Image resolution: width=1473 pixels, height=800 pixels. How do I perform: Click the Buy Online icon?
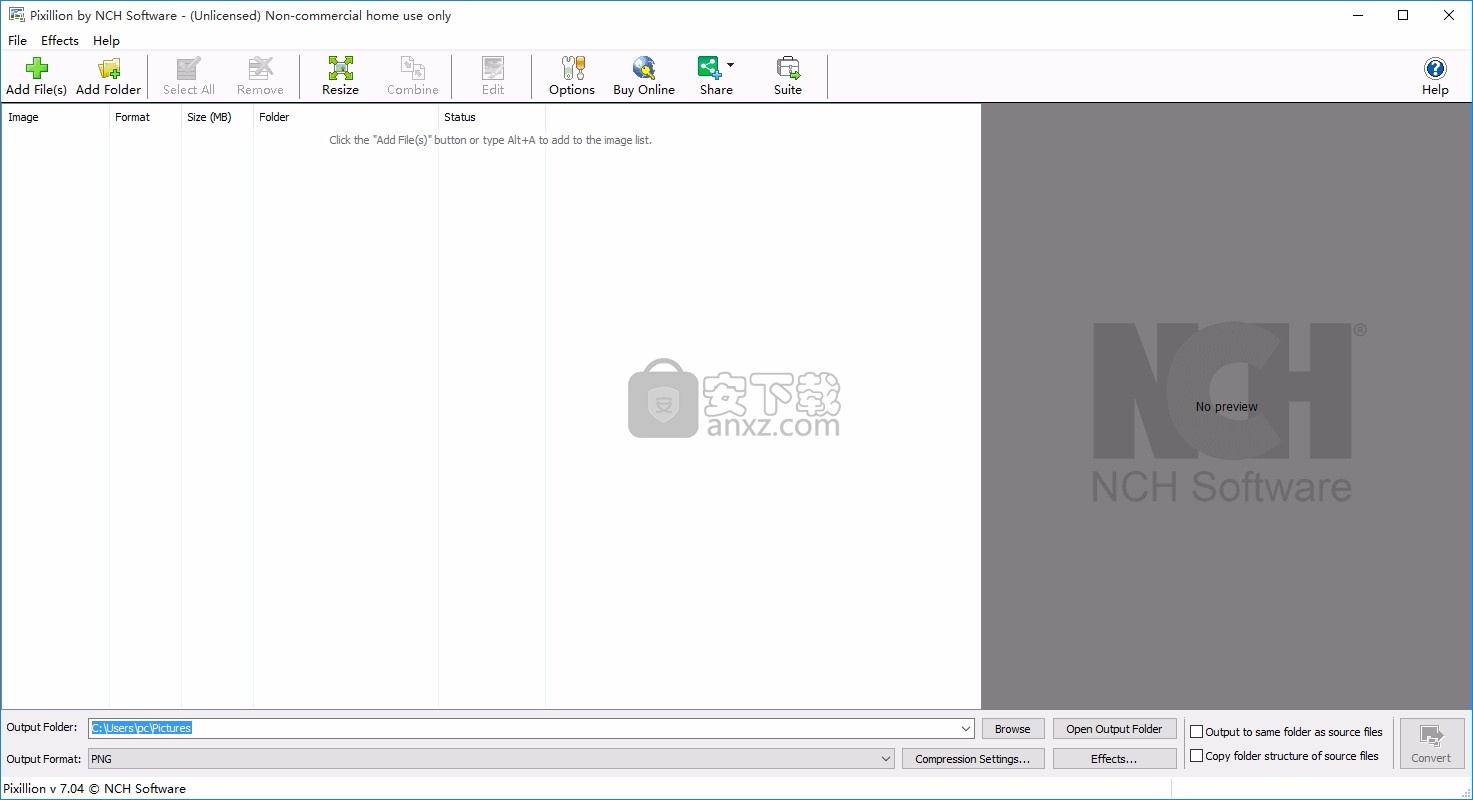pyautogui.click(x=644, y=76)
